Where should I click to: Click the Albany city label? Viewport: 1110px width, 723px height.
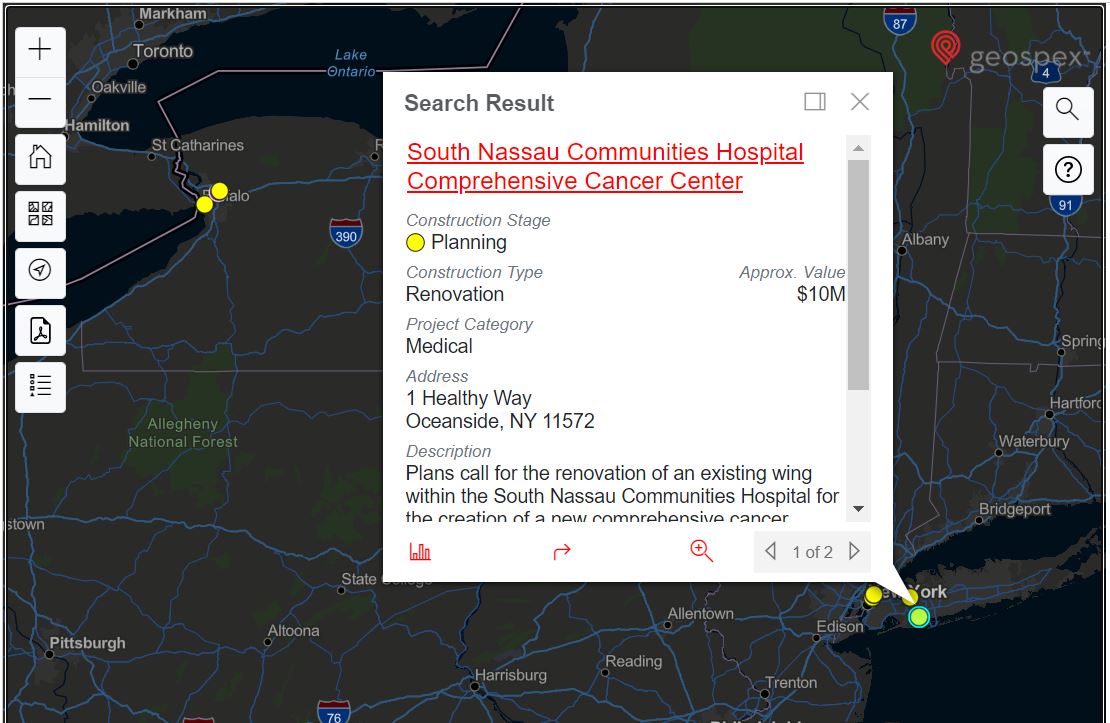pos(925,239)
